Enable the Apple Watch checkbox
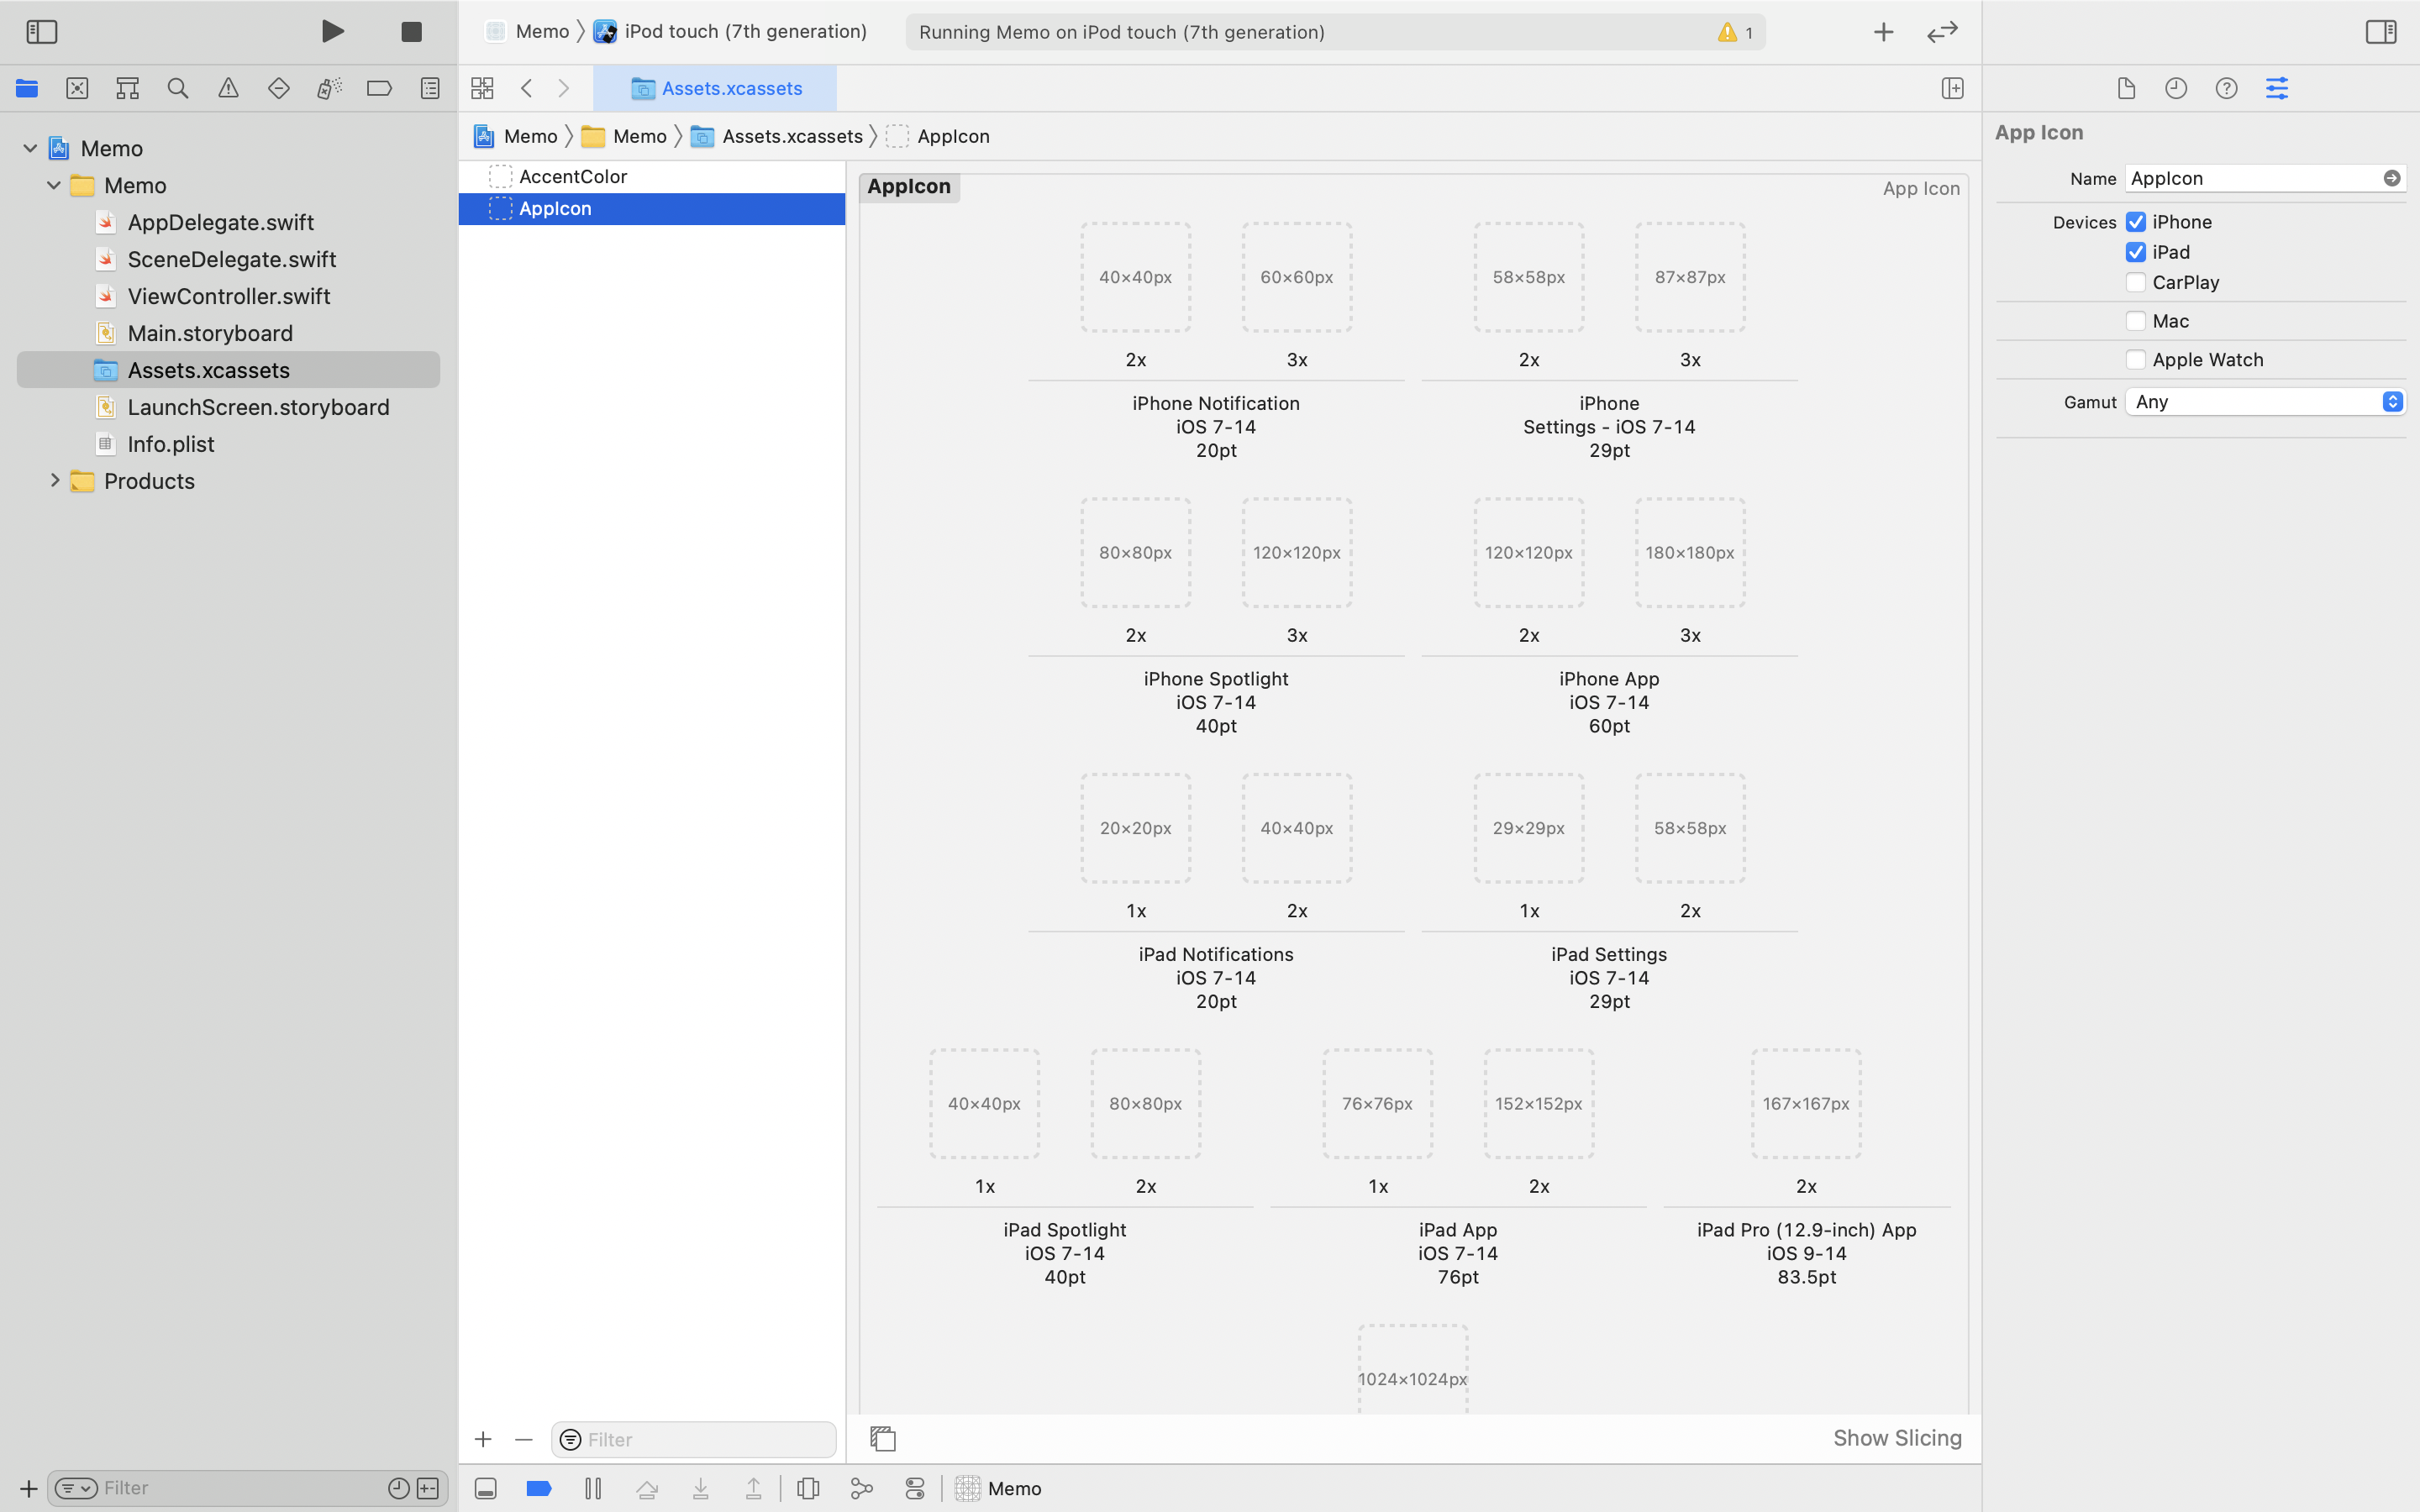Viewport: 2420px width, 1512px height. point(2136,359)
